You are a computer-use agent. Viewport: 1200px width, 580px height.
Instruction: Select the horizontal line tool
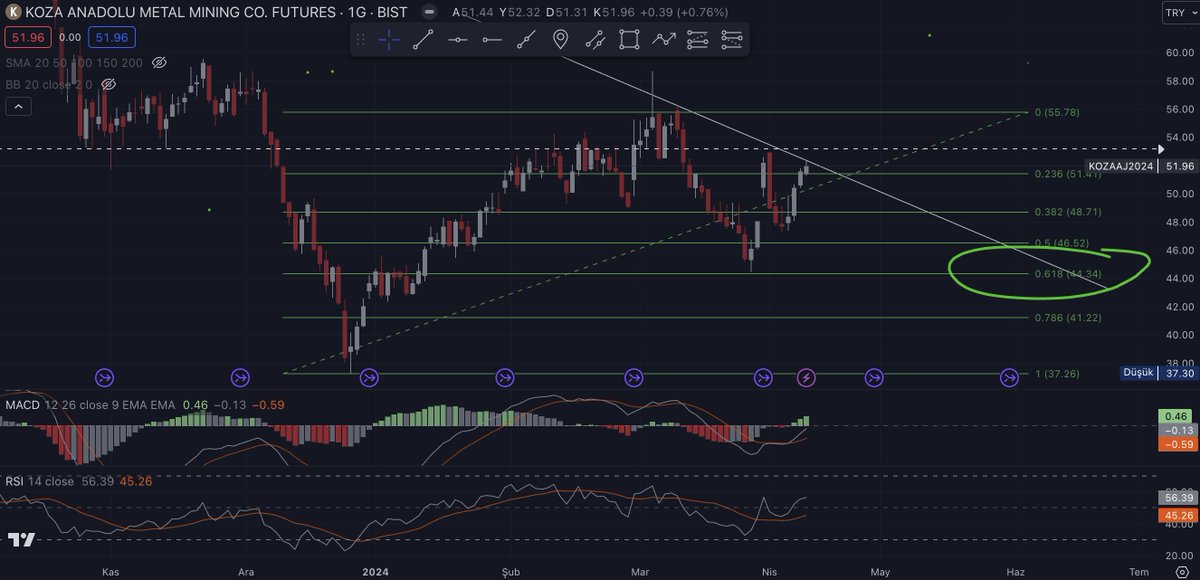click(457, 39)
